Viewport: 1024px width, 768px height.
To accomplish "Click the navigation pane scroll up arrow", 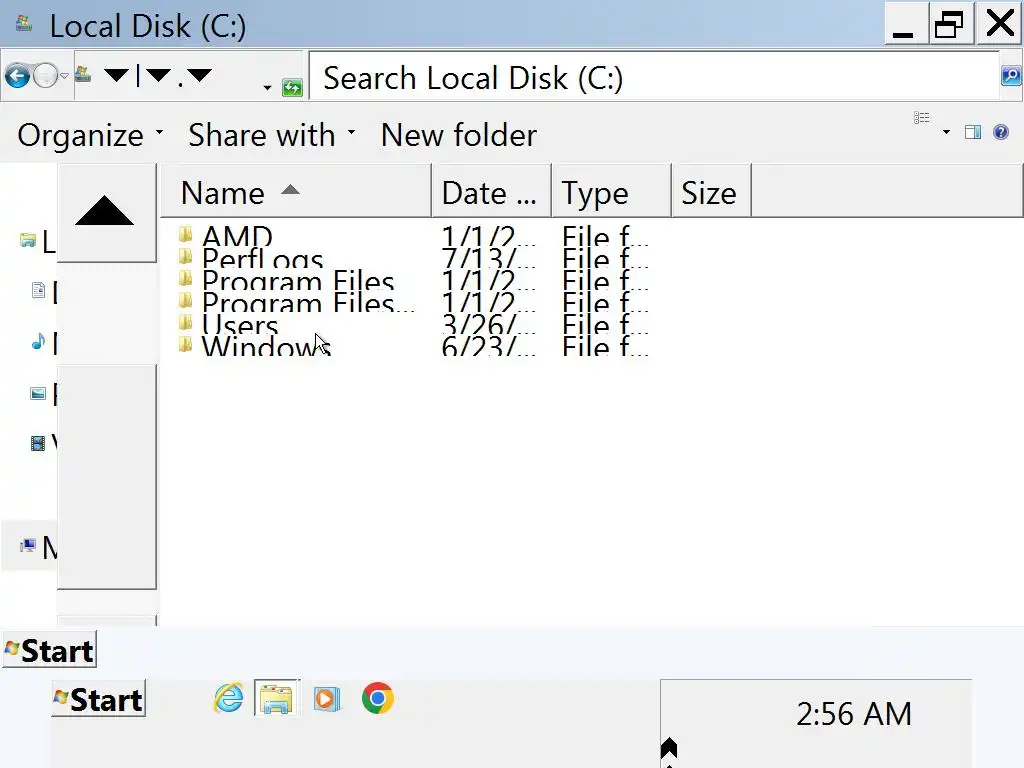I will click(105, 212).
